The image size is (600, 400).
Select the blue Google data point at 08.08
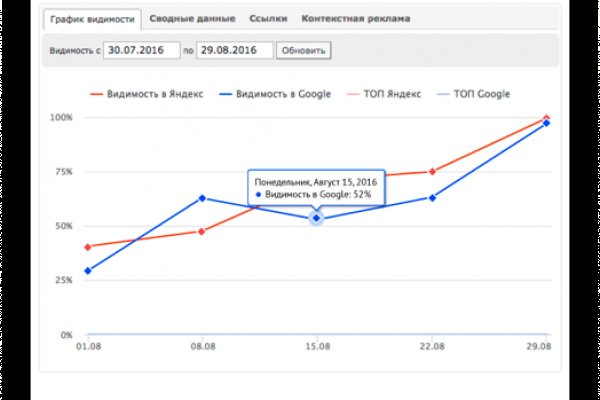[202, 198]
